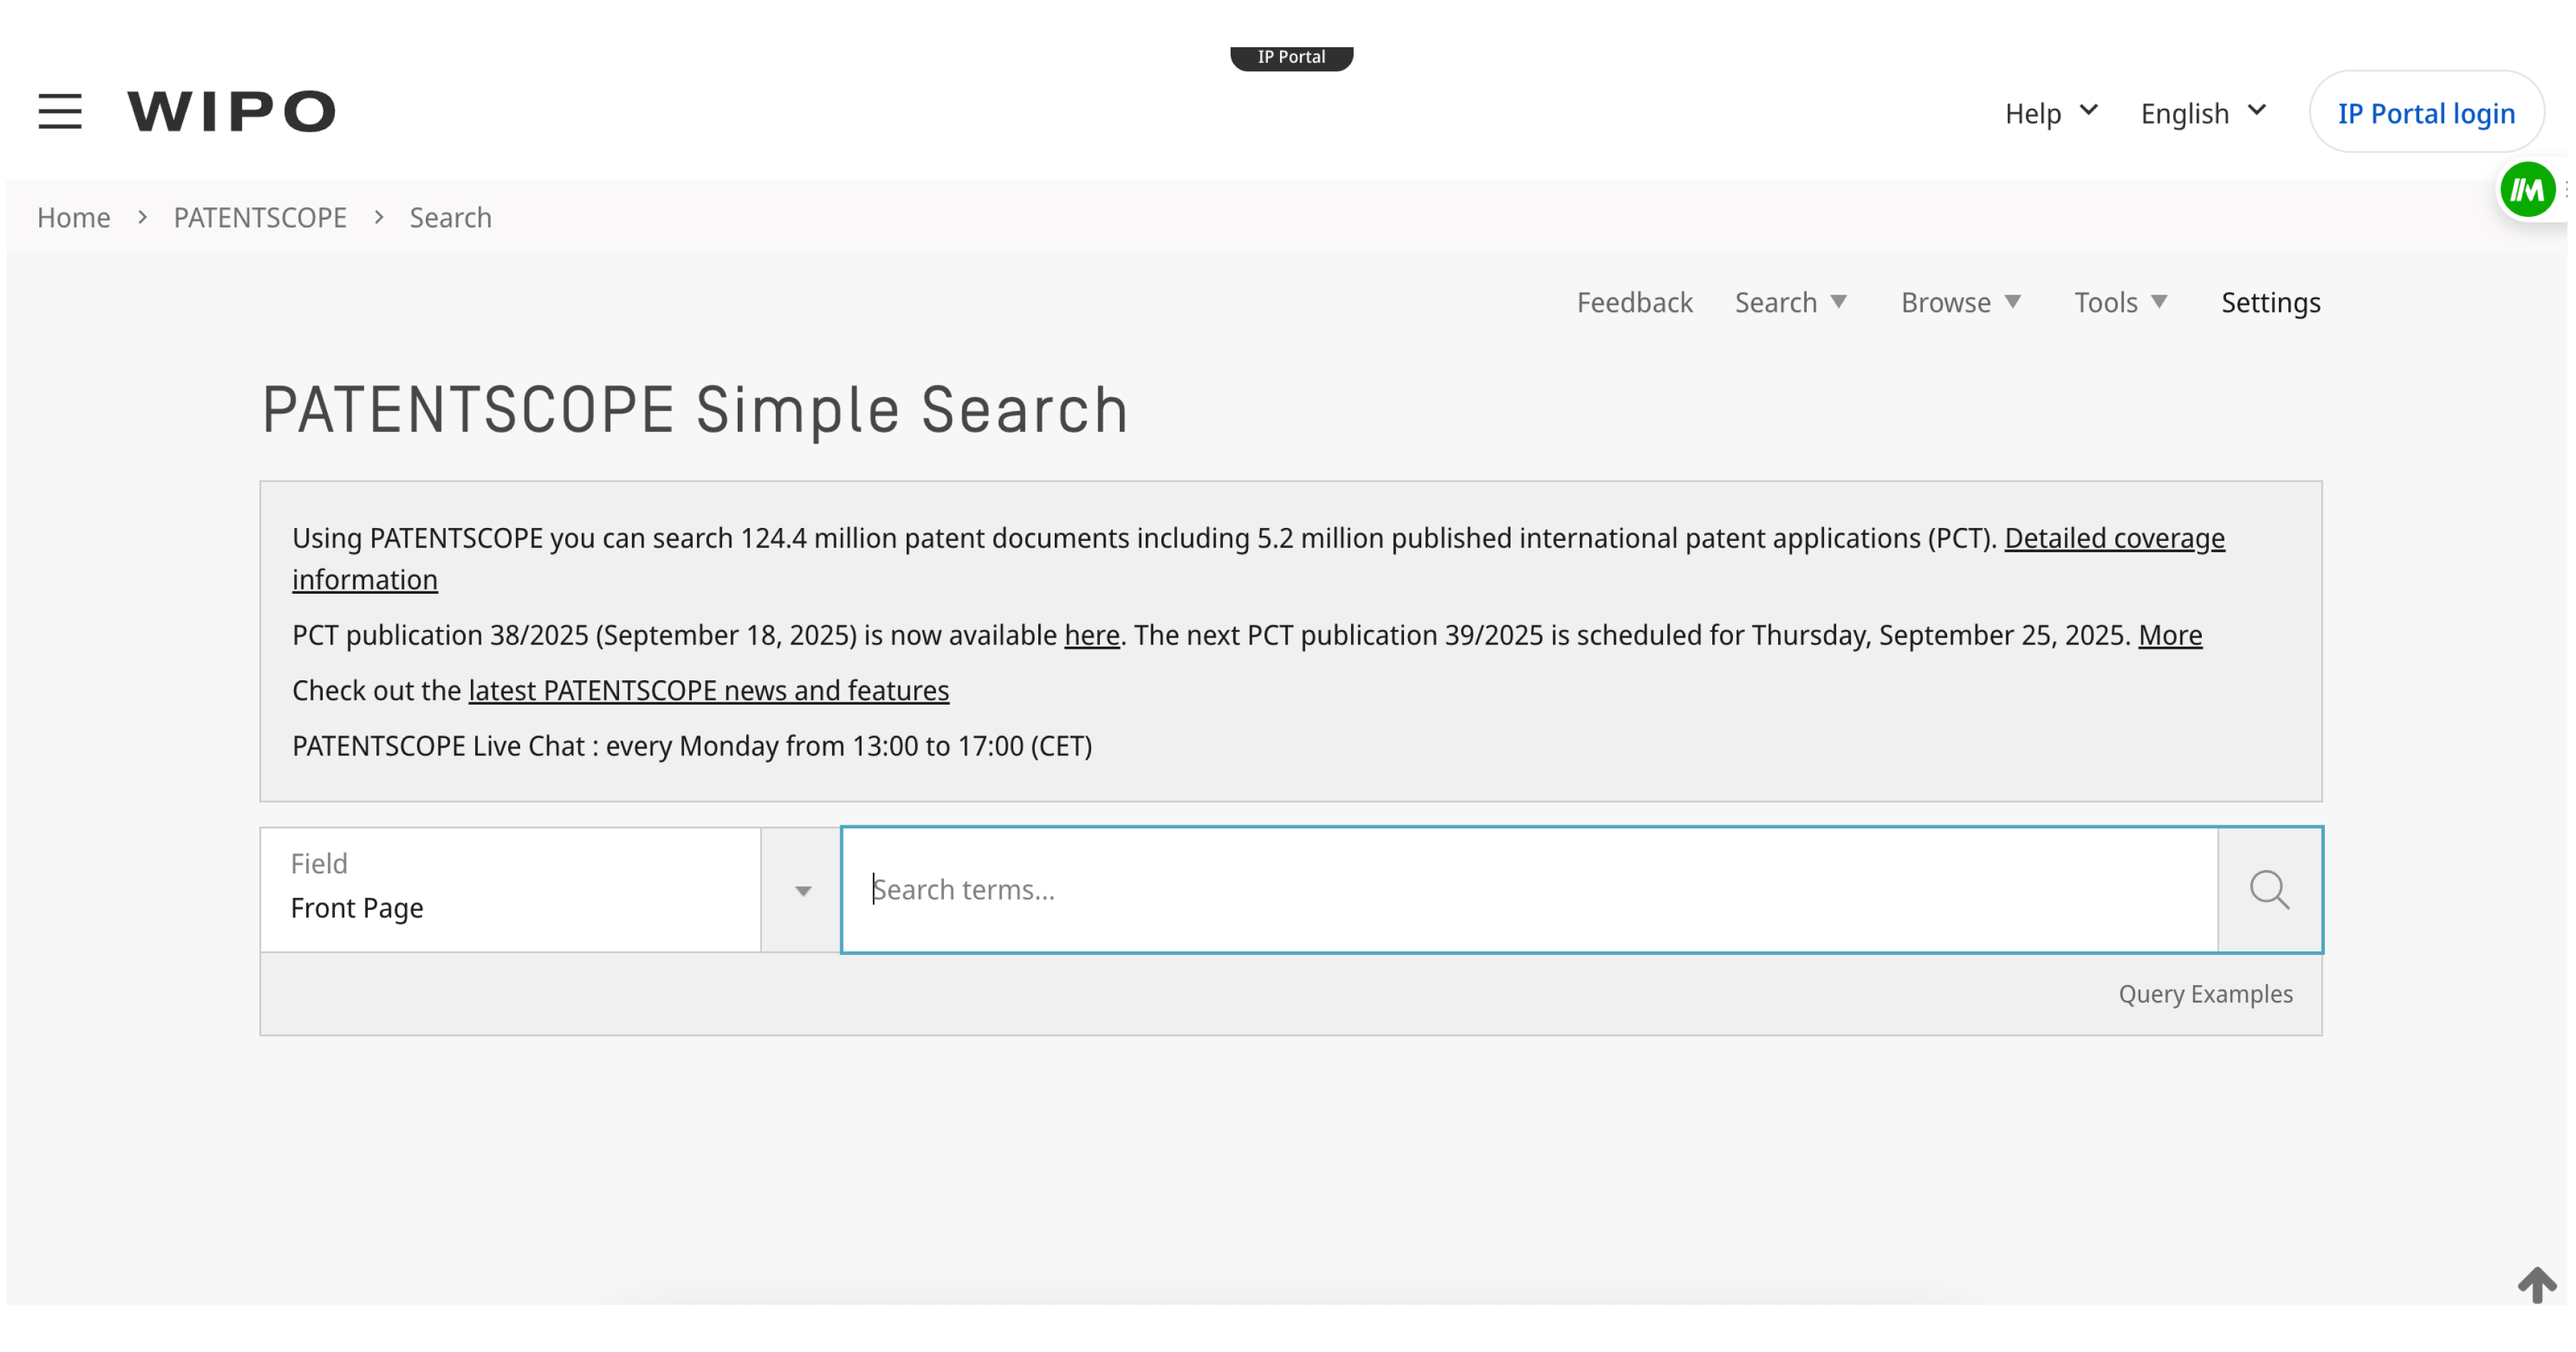This screenshot has width=2576, height=1352.
Task: Click latest PATENTSCOPE news and features link
Action: [x=708, y=690]
